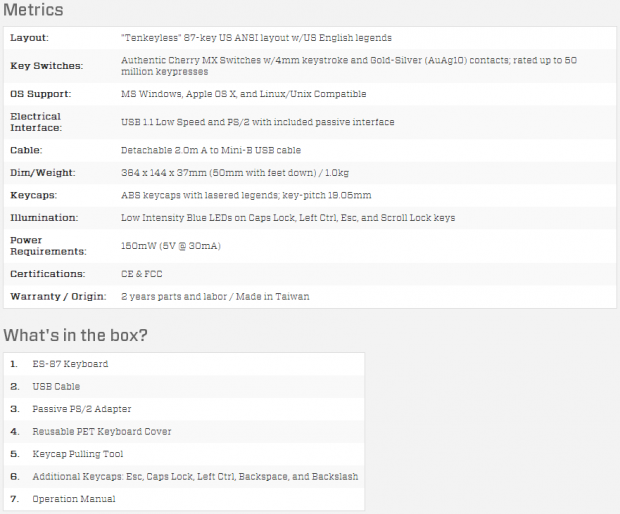Select the 364 x 144 x 37mm dimensions
Screen dimensions: 620x514
click(235, 173)
